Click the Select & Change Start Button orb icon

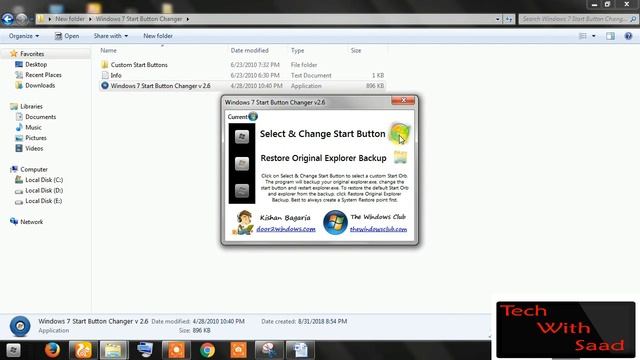click(399, 133)
